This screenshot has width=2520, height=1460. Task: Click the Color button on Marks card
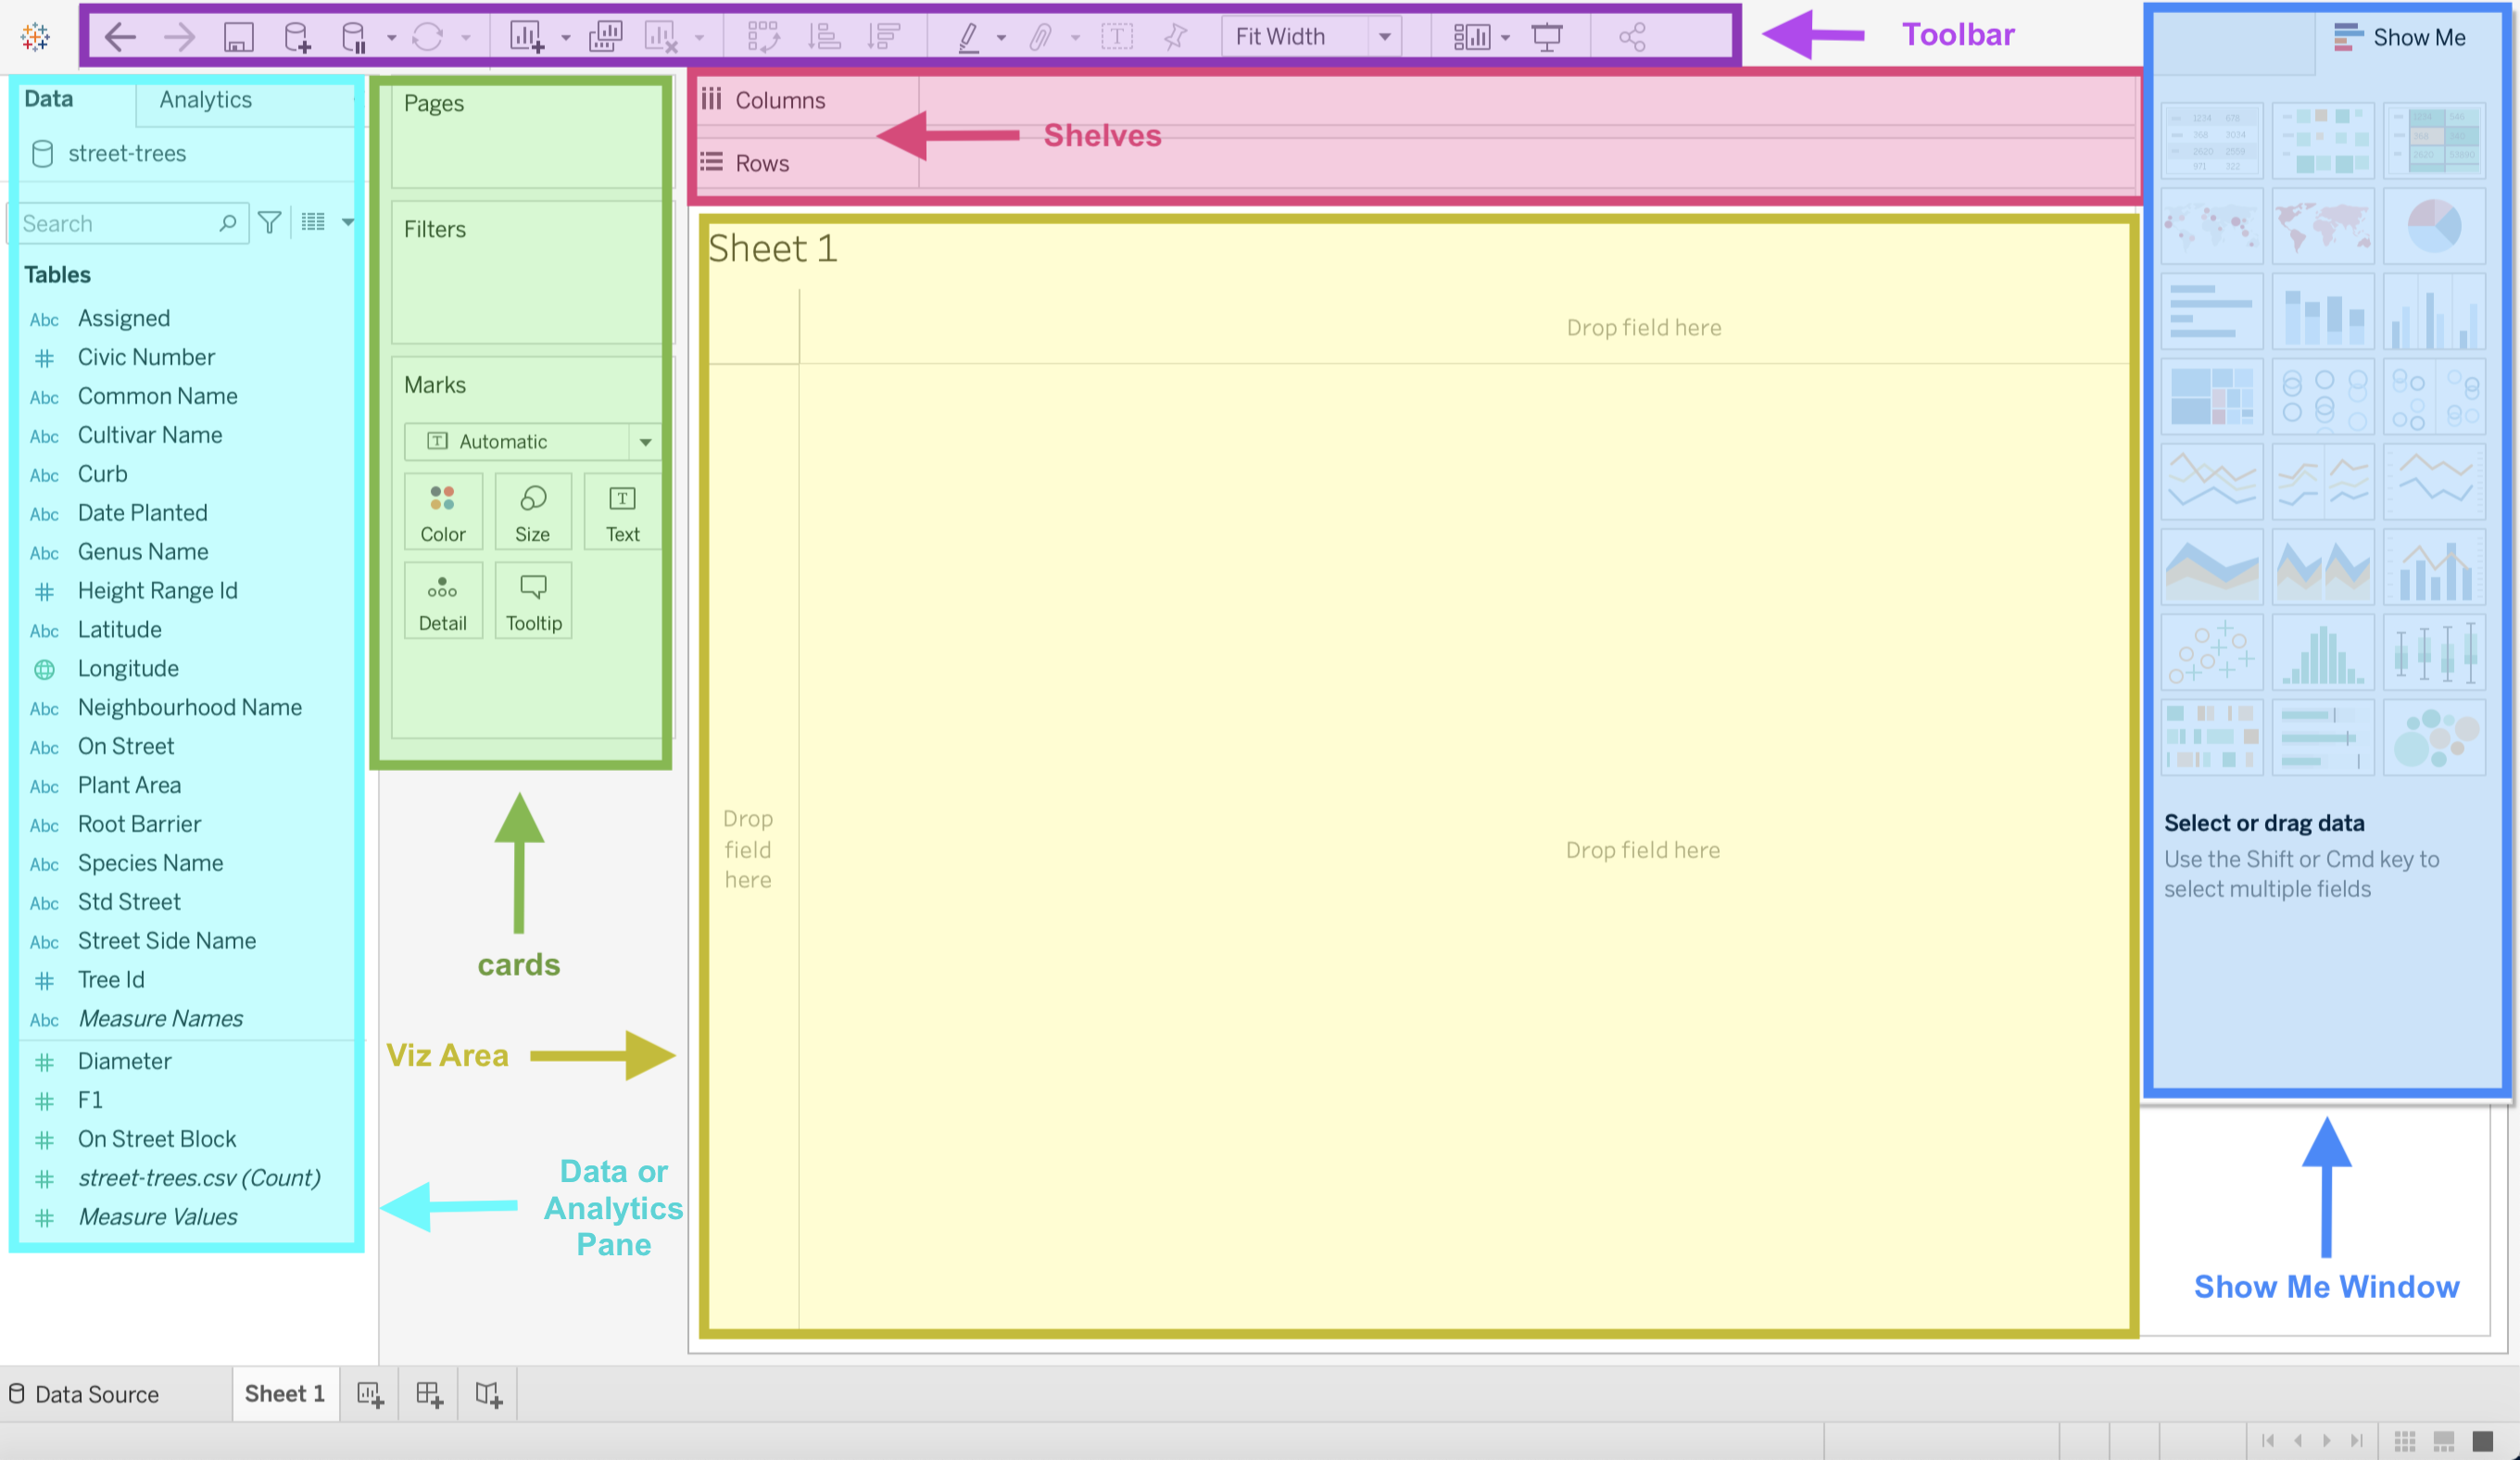click(443, 512)
